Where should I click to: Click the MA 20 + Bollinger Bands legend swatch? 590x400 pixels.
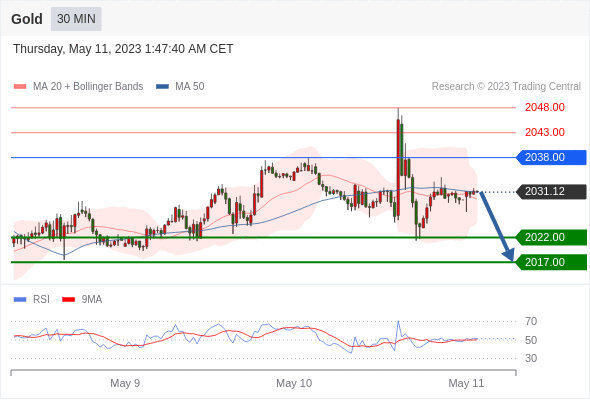pyautogui.click(x=20, y=87)
